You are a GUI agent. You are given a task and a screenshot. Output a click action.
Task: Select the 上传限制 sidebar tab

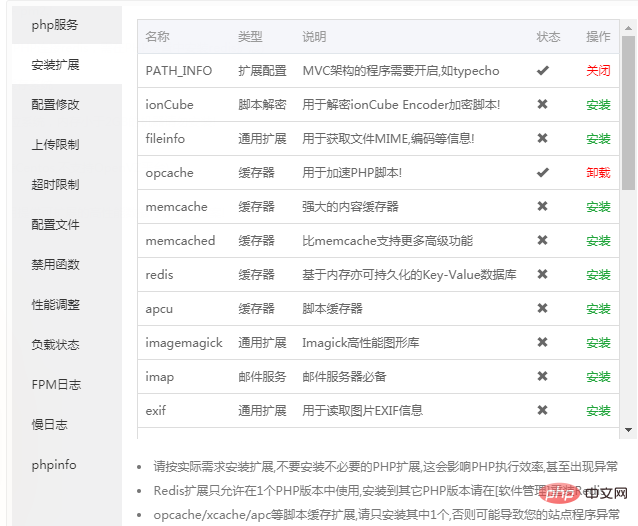[x=55, y=144]
